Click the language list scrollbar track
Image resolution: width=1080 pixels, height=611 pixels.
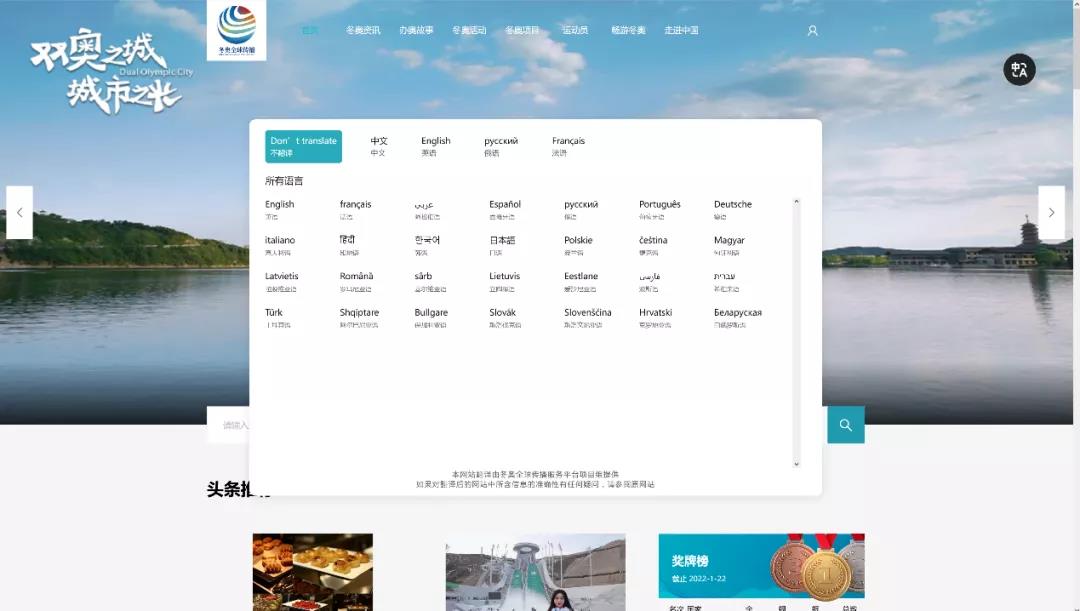(x=797, y=330)
